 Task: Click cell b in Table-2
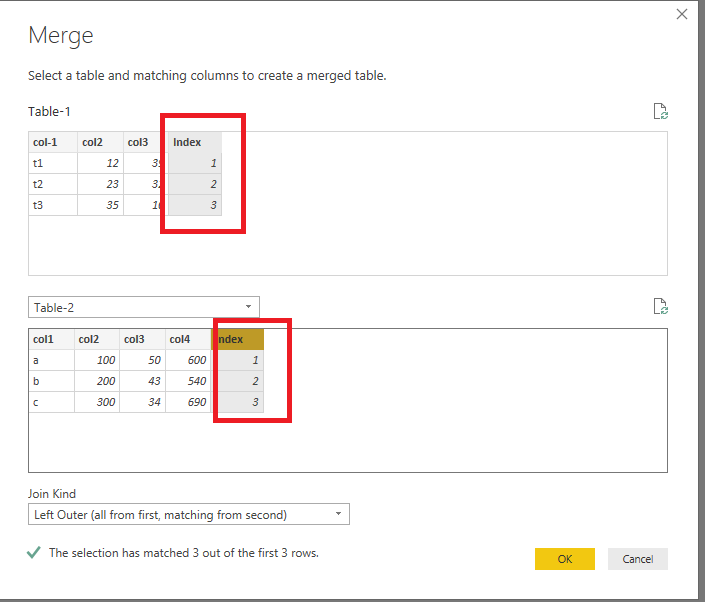pos(51,381)
